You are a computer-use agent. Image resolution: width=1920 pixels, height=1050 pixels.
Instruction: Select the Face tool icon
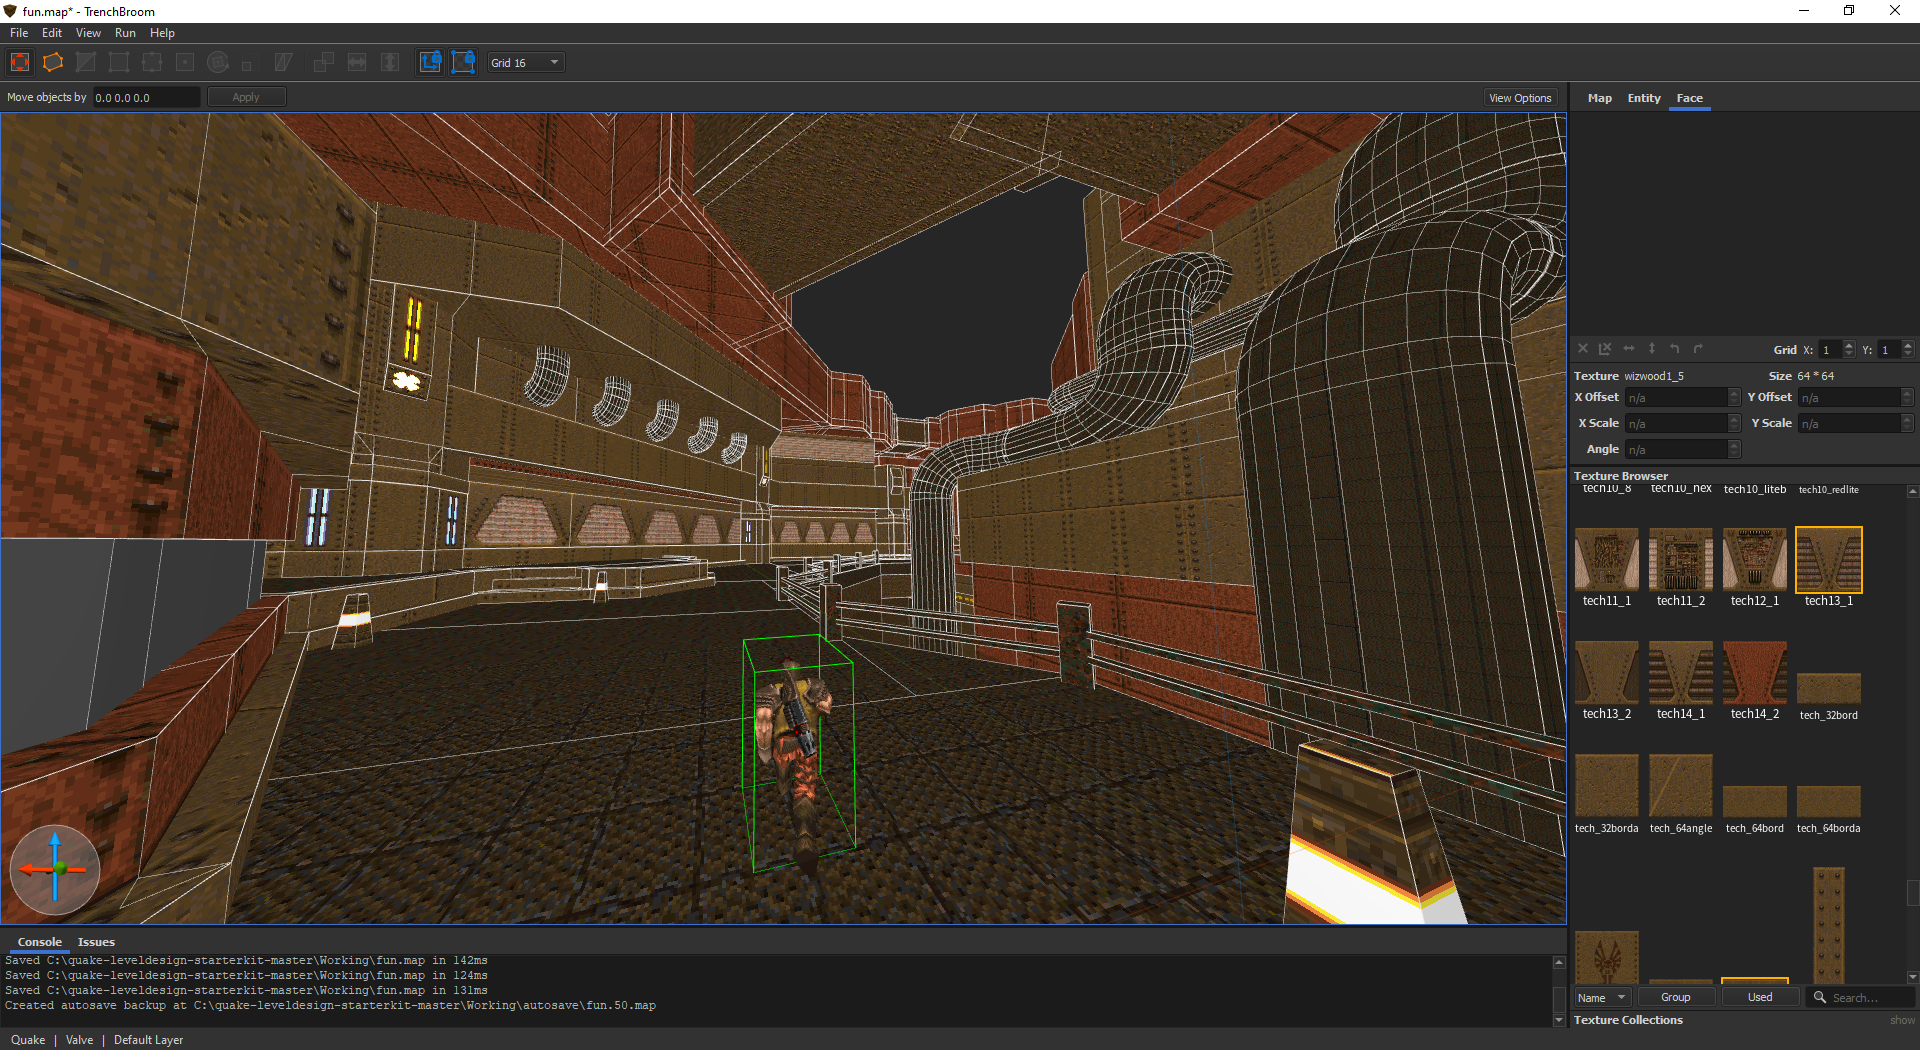[185, 62]
